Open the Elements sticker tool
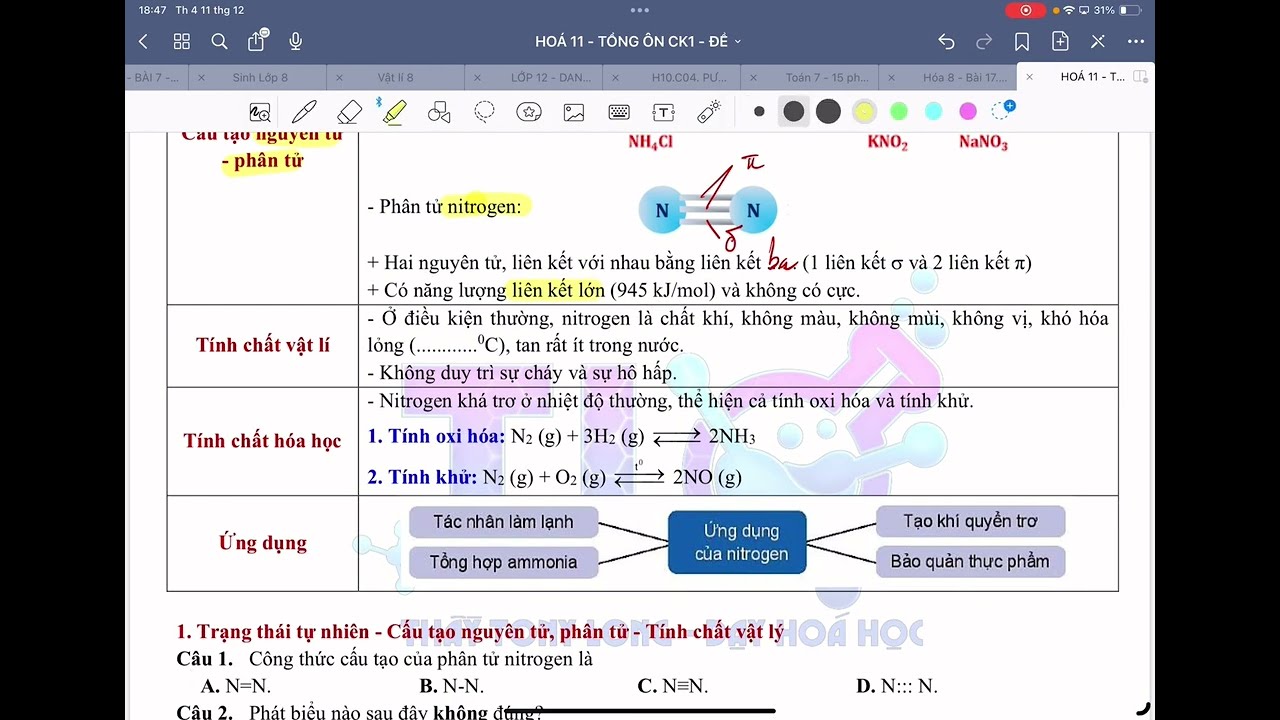This screenshot has height=720, width=1280. tap(529, 112)
